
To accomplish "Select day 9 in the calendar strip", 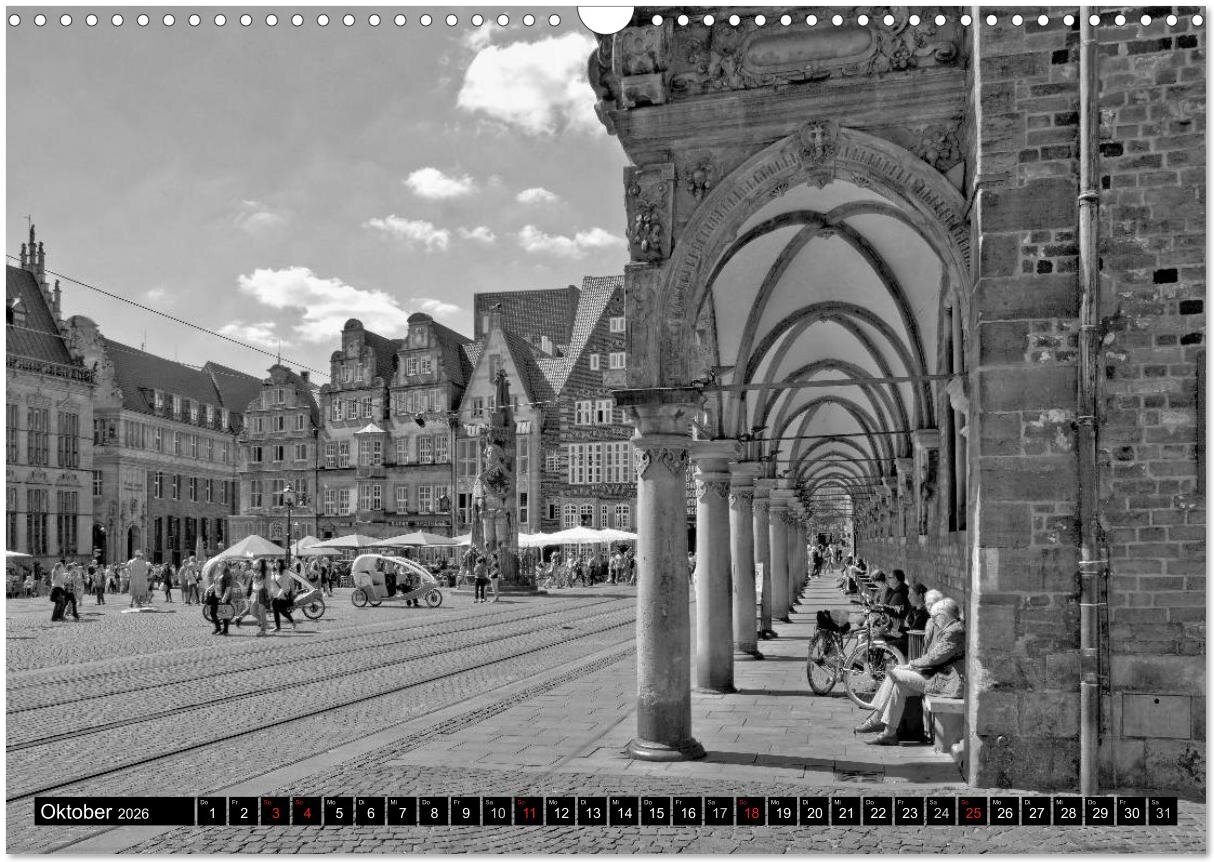I will click(465, 811).
